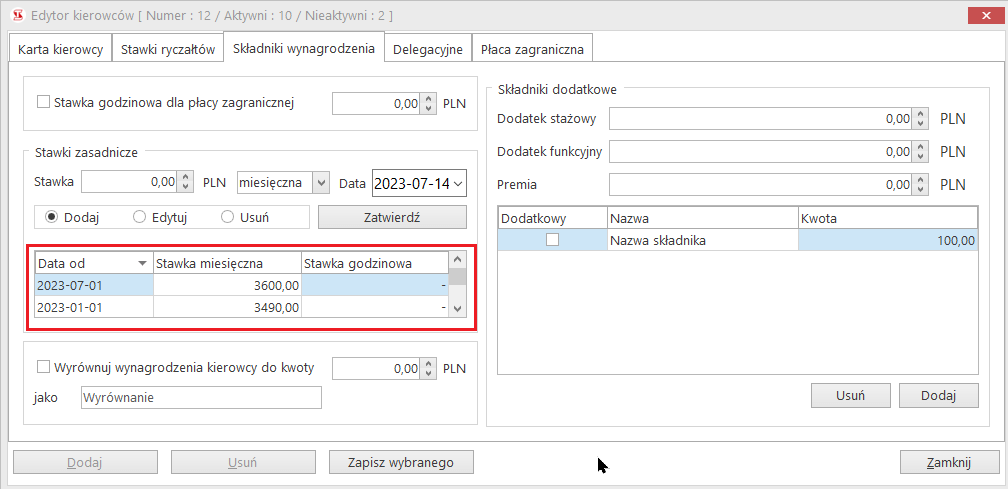
Task: Click Usuń under the Składniki dodatkowe table
Action: coord(850,396)
